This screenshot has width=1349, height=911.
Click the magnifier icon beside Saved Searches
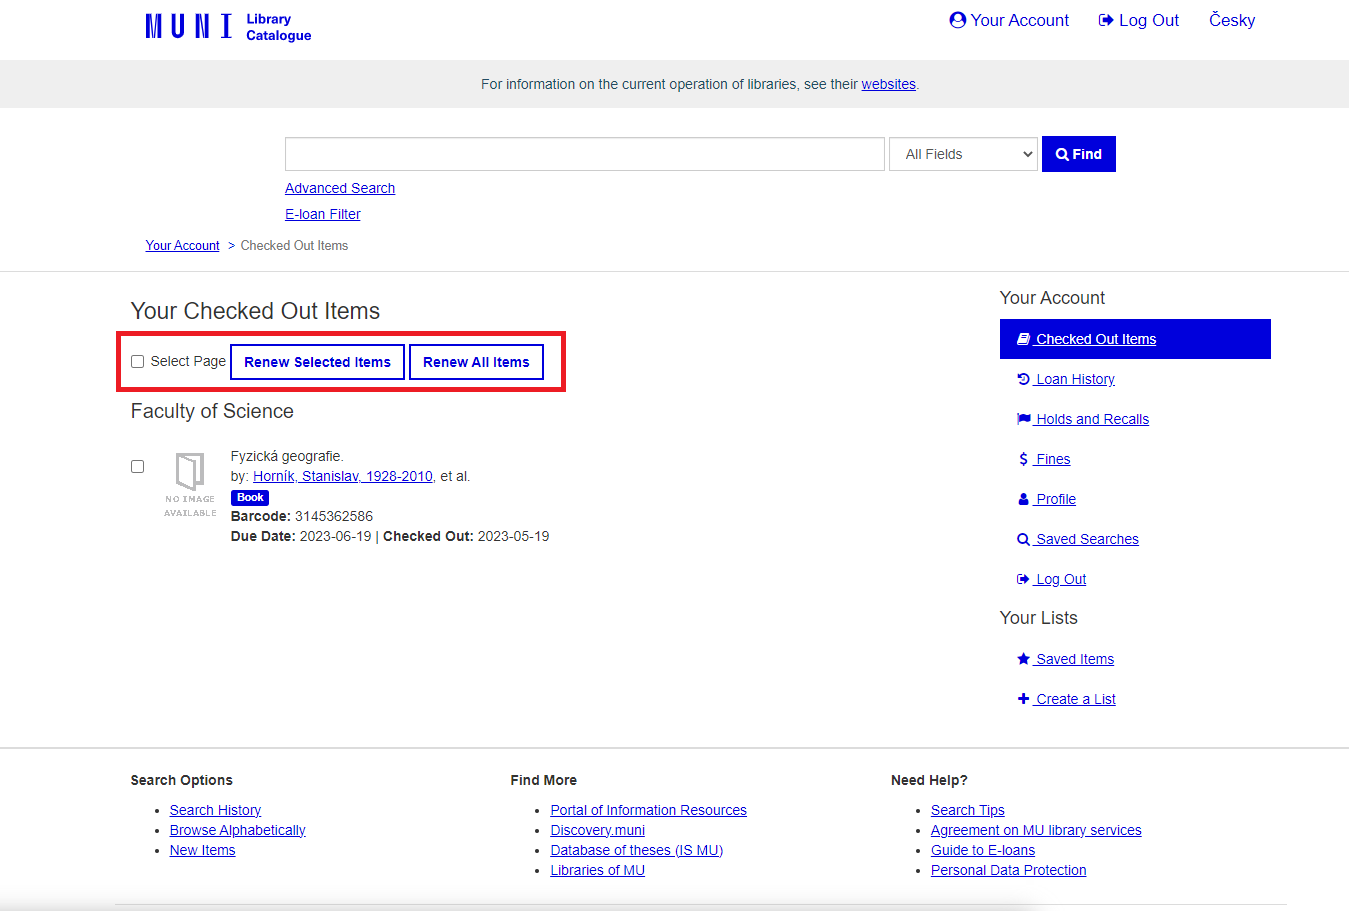tap(1023, 539)
